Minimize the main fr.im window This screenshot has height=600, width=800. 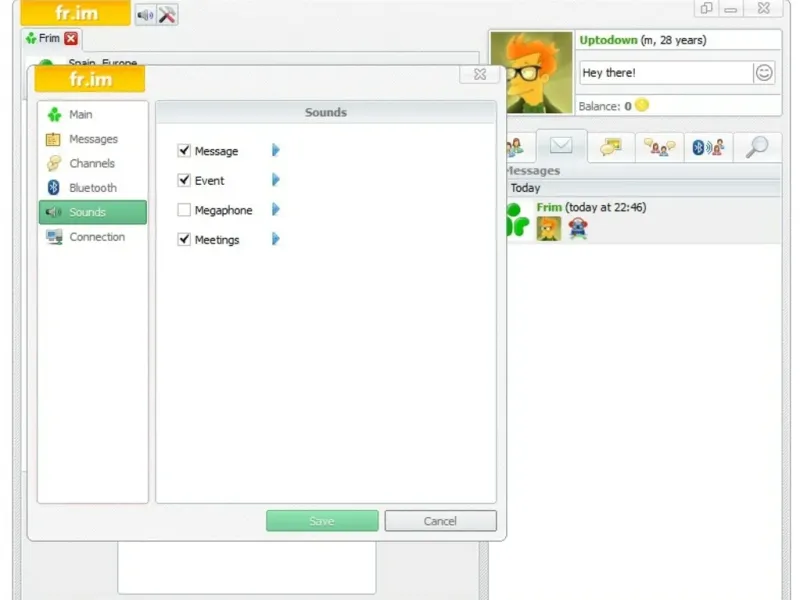[731, 8]
